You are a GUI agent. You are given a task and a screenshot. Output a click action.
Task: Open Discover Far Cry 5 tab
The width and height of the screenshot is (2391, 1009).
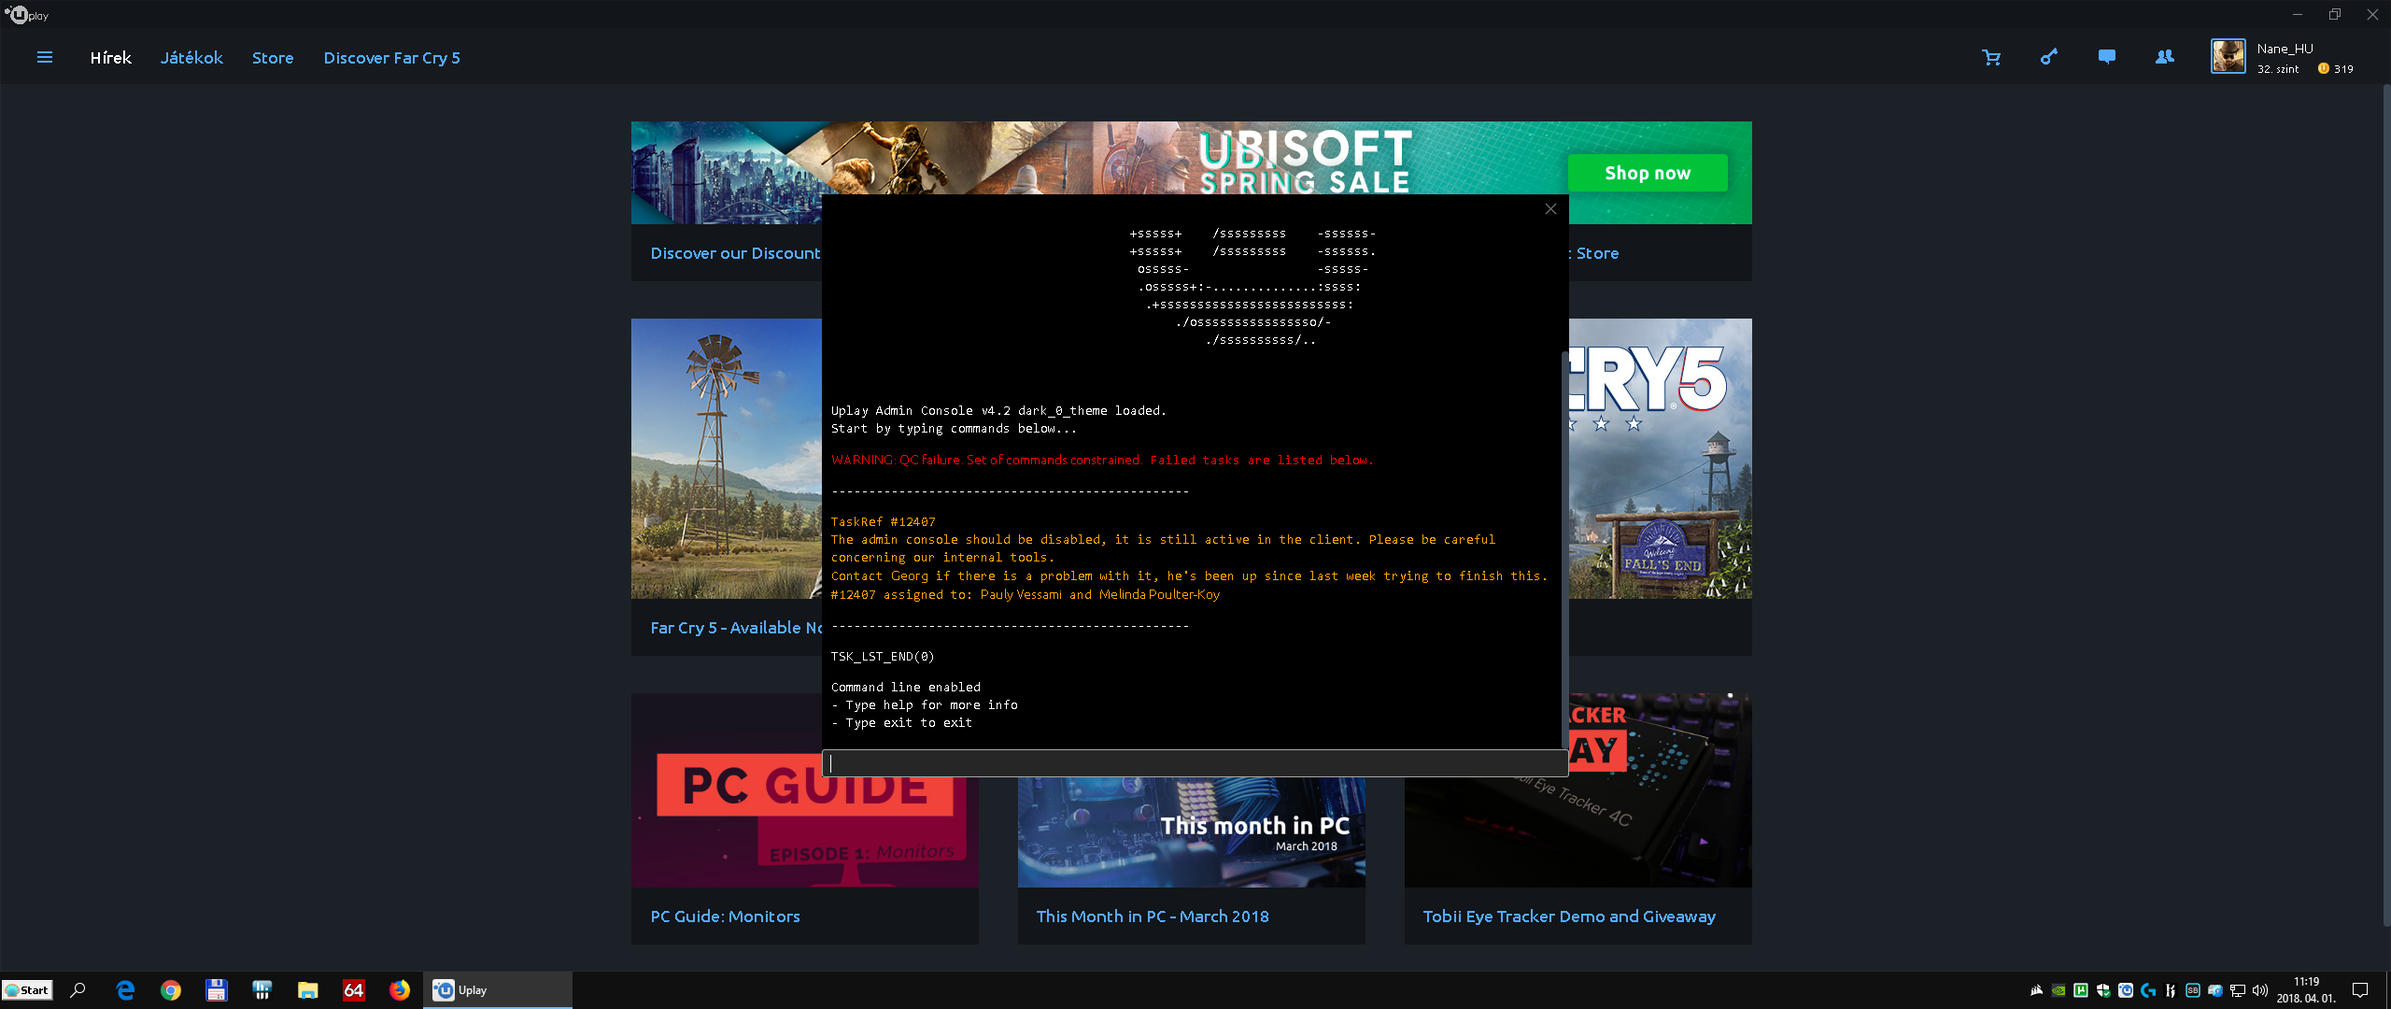(x=392, y=58)
